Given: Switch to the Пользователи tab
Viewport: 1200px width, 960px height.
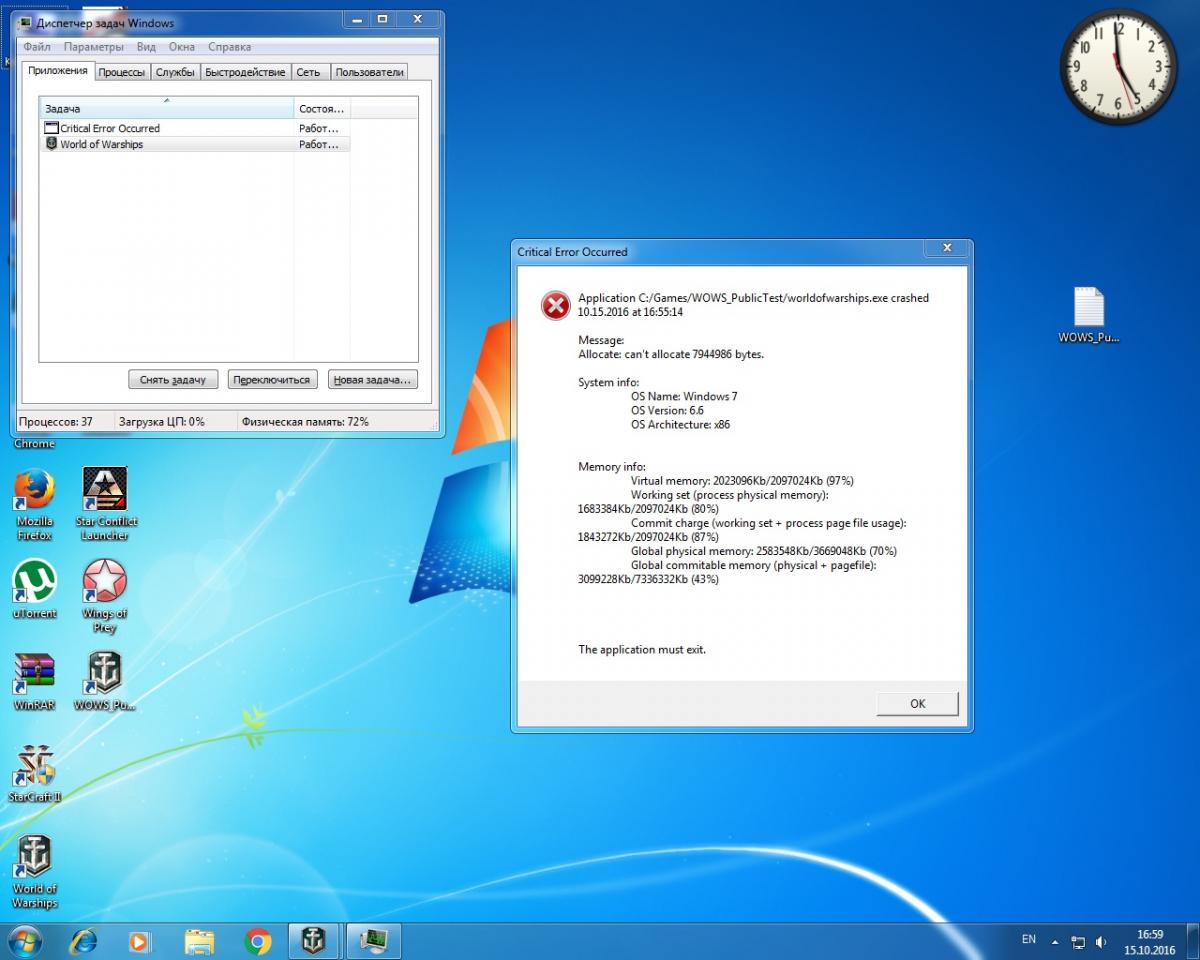Looking at the screenshot, I should coord(370,72).
